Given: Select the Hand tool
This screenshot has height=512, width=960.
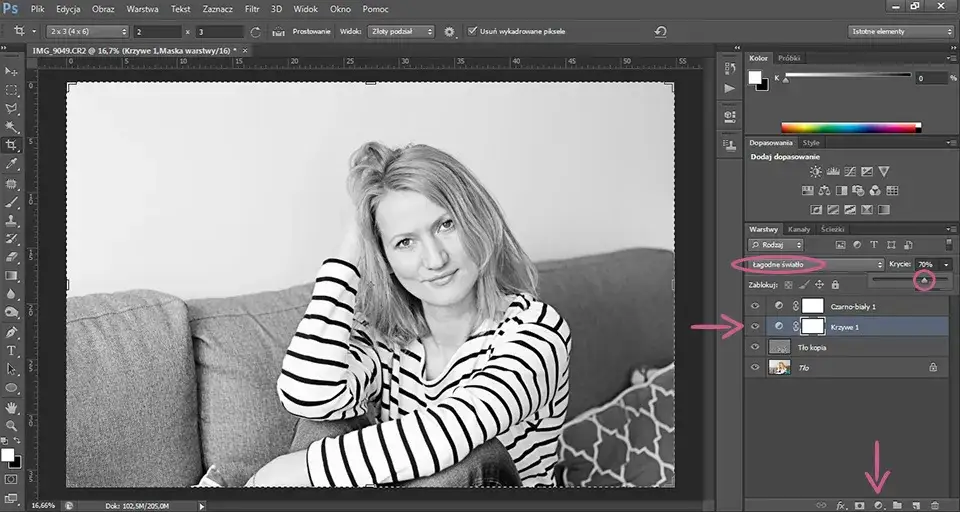Looking at the screenshot, I should click(x=11, y=407).
